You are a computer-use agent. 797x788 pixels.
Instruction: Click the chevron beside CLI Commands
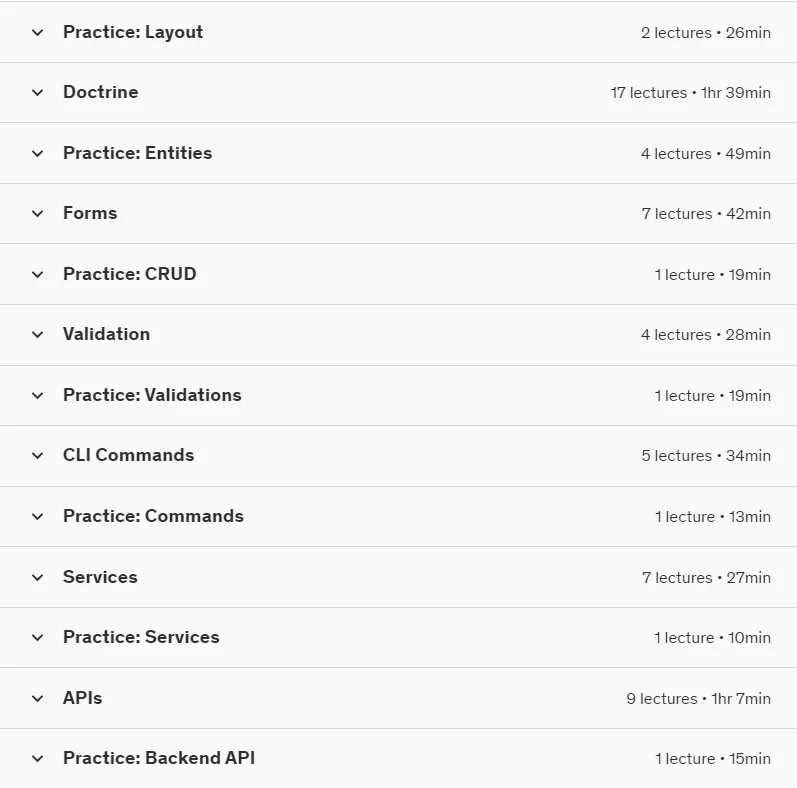click(x=37, y=456)
